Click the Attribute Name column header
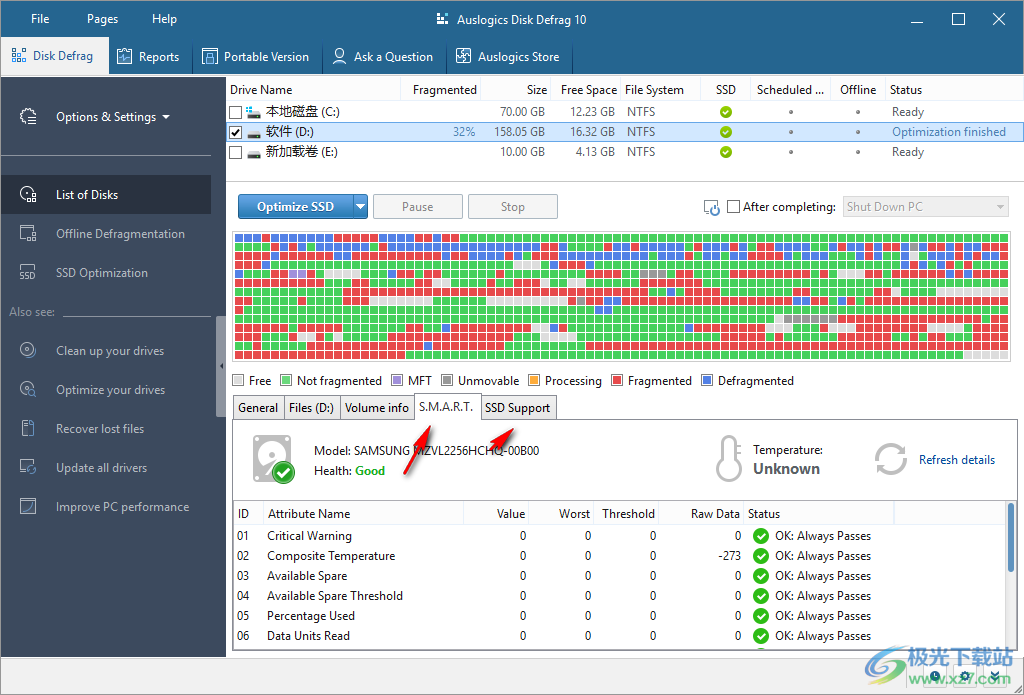Image resolution: width=1024 pixels, height=695 pixels. tap(363, 513)
